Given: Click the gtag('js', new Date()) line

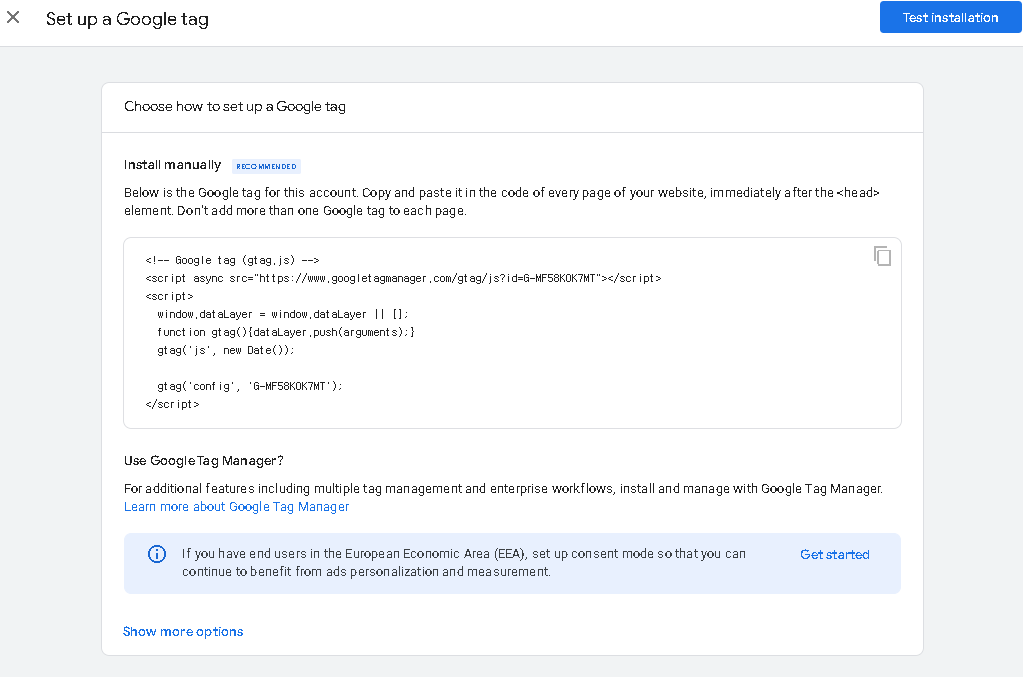Looking at the screenshot, I should pyautogui.click(x=225, y=350).
